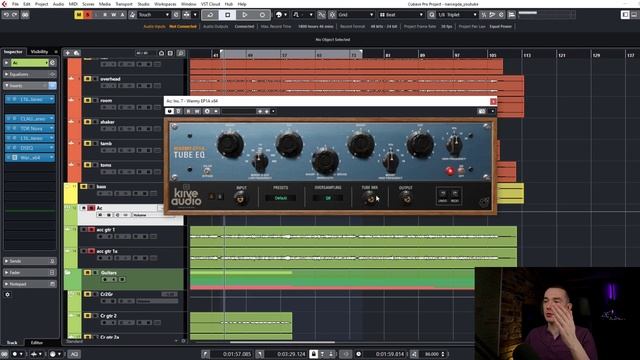This screenshot has width=640, height=360.
Task: Expand the Notepad section in Inspector
Action: coord(29,284)
